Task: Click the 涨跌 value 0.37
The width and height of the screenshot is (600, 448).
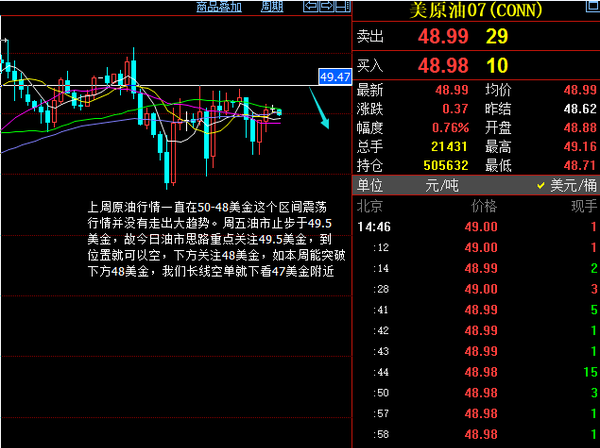Action: [x=455, y=109]
